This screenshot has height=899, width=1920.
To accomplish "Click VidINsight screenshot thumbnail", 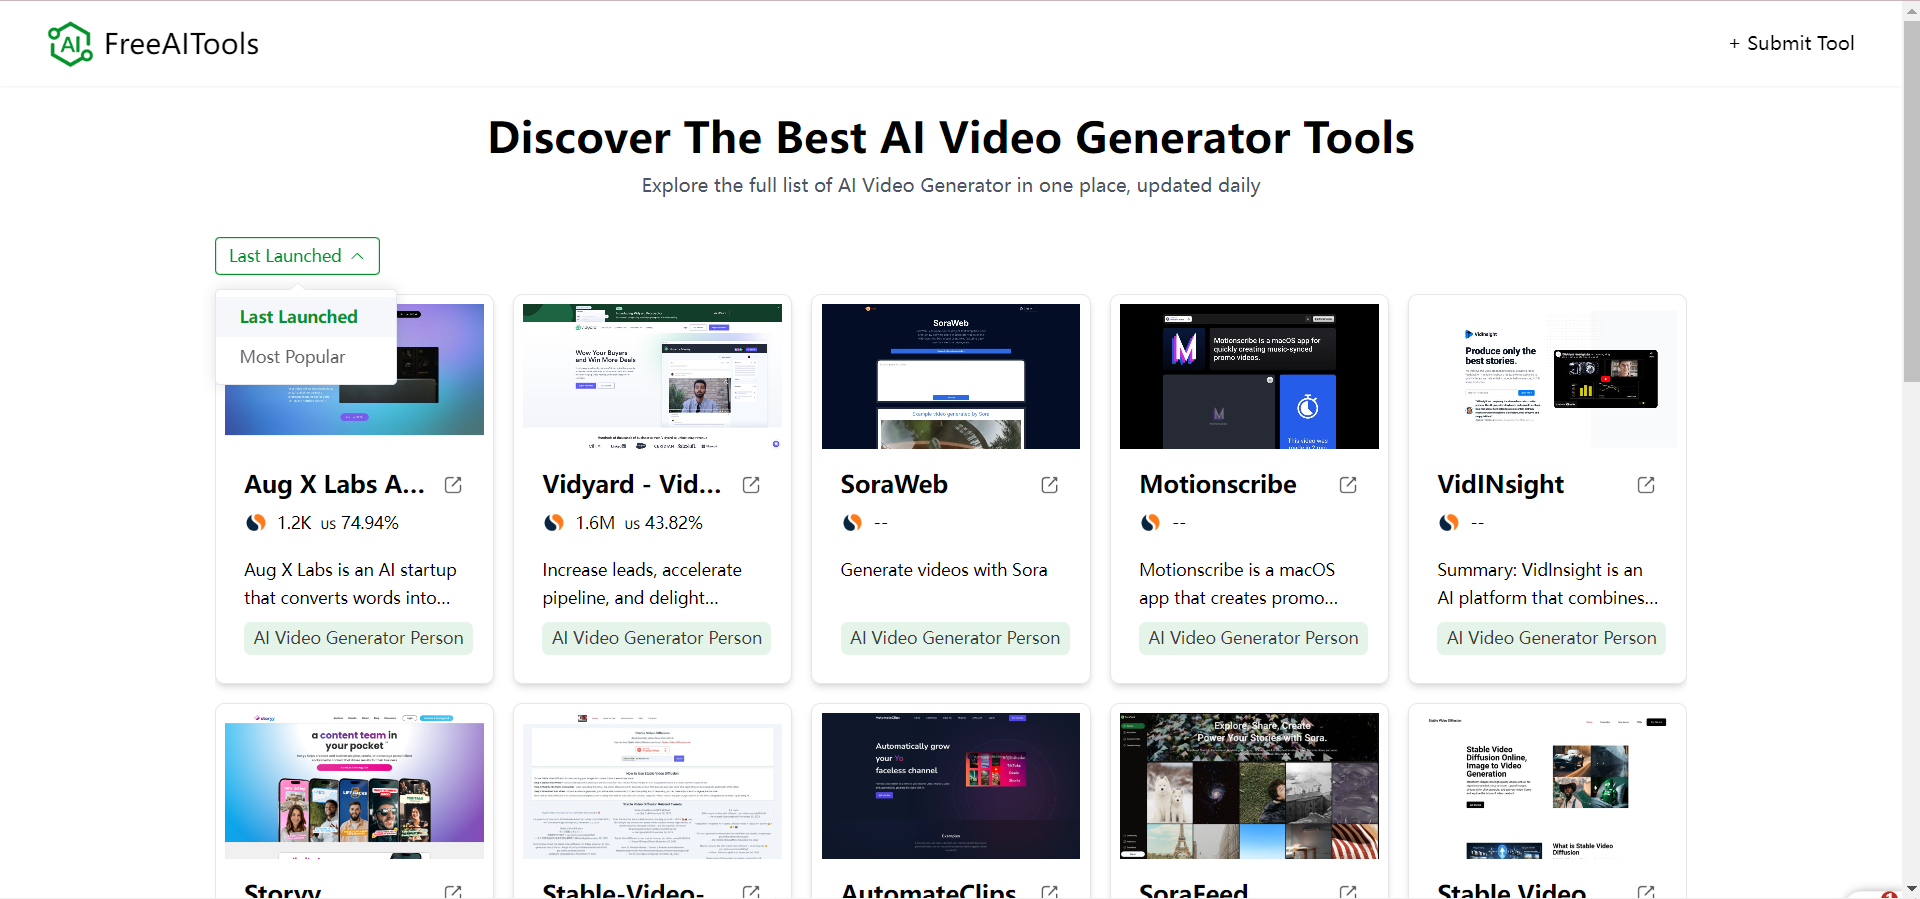I will [1547, 376].
